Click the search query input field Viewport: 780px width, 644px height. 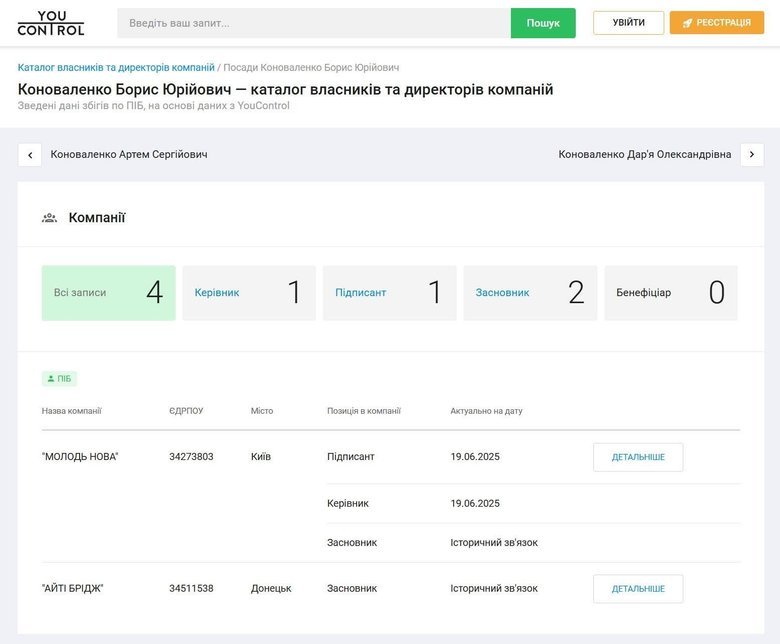click(x=314, y=23)
